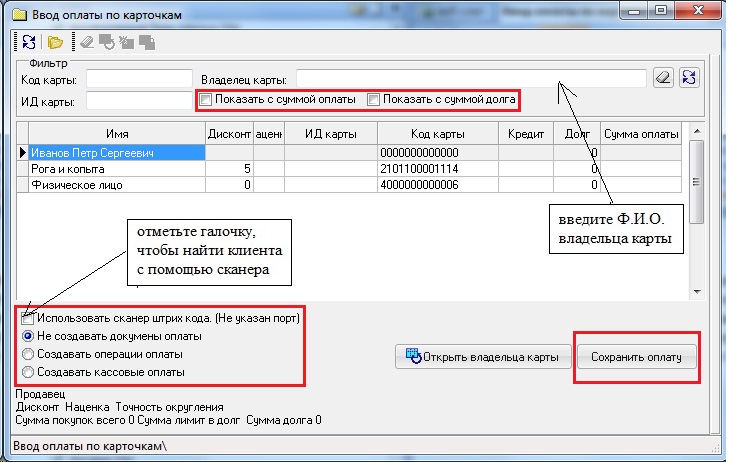Click the table vertical scrollbar thumb
729x463 pixels.
pyautogui.click(x=696, y=182)
